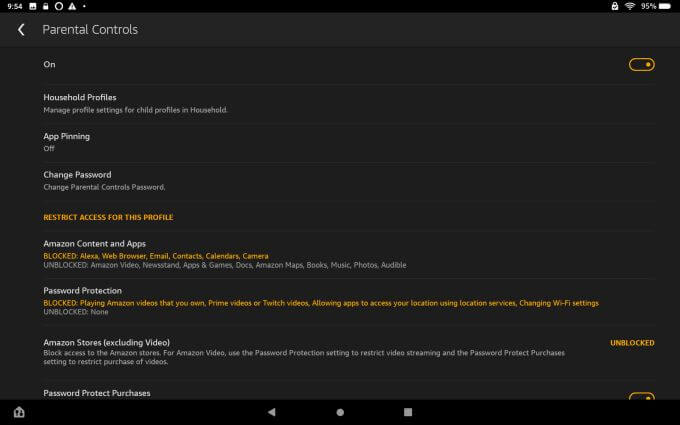The image size is (680, 425).
Task: Tap the UNBLOCKED status for Amazon Stores
Action: click(632, 343)
